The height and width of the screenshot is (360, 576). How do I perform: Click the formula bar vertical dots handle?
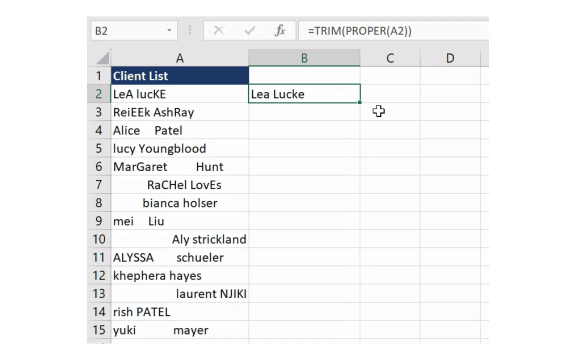190,30
